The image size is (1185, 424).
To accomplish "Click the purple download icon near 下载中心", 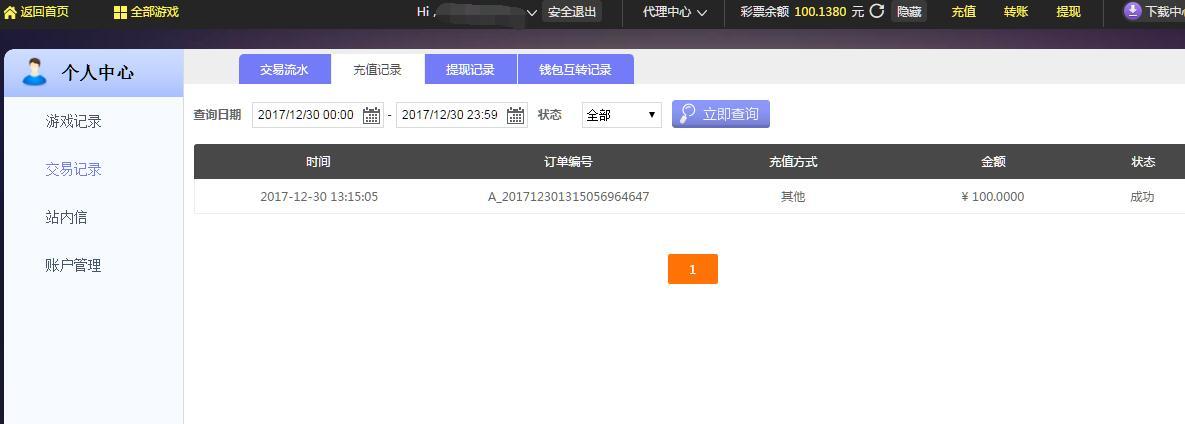I will pyautogui.click(x=1132, y=11).
